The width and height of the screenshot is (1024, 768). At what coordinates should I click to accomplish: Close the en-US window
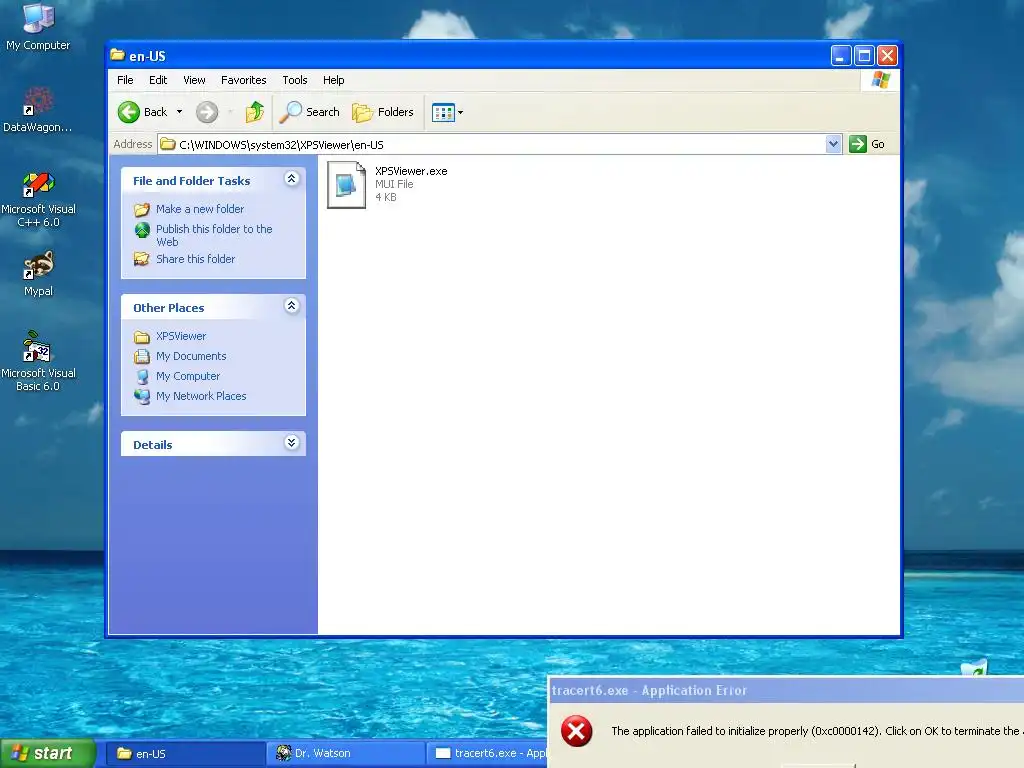pyautogui.click(x=887, y=56)
